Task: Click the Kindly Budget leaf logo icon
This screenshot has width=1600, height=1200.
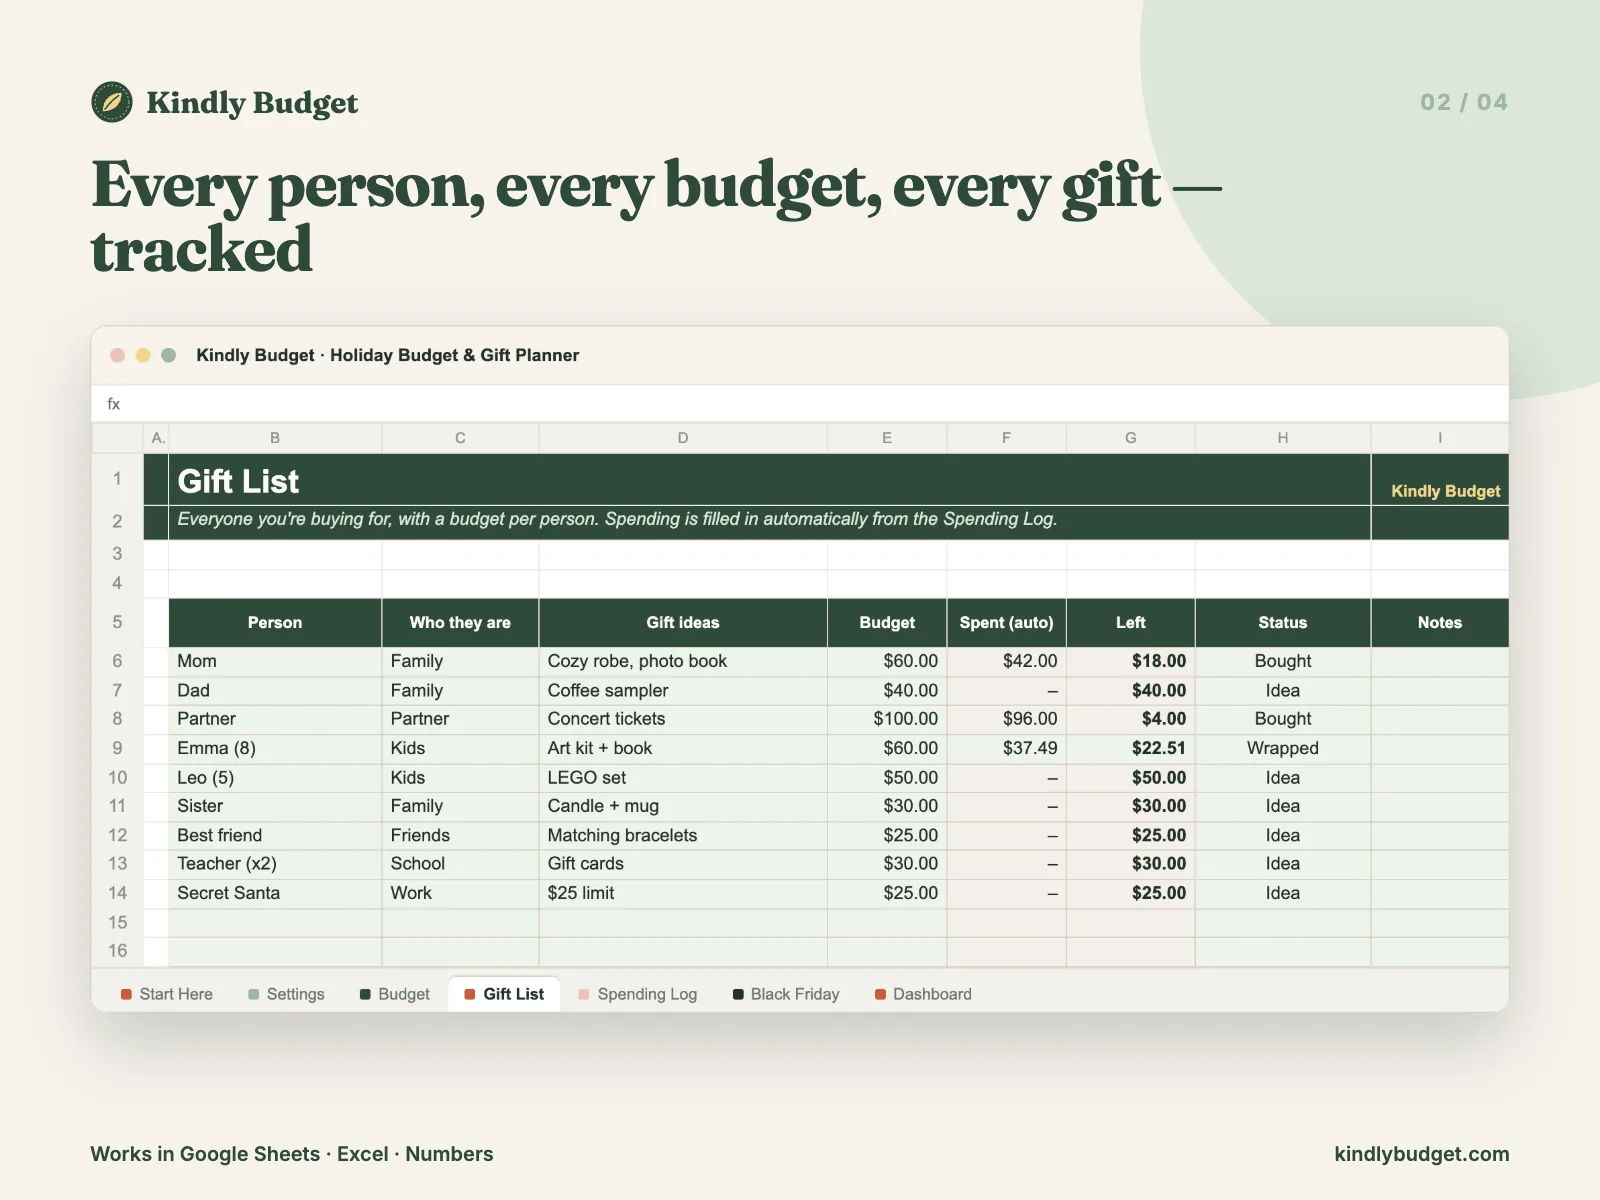Action: [x=112, y=102]
